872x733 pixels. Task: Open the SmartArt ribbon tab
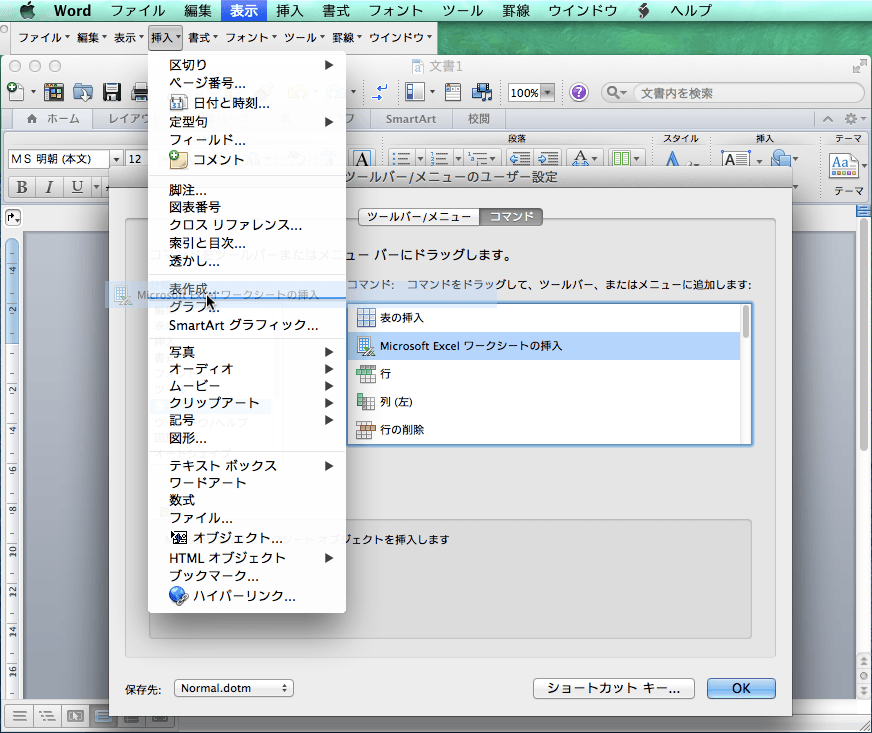410,118
